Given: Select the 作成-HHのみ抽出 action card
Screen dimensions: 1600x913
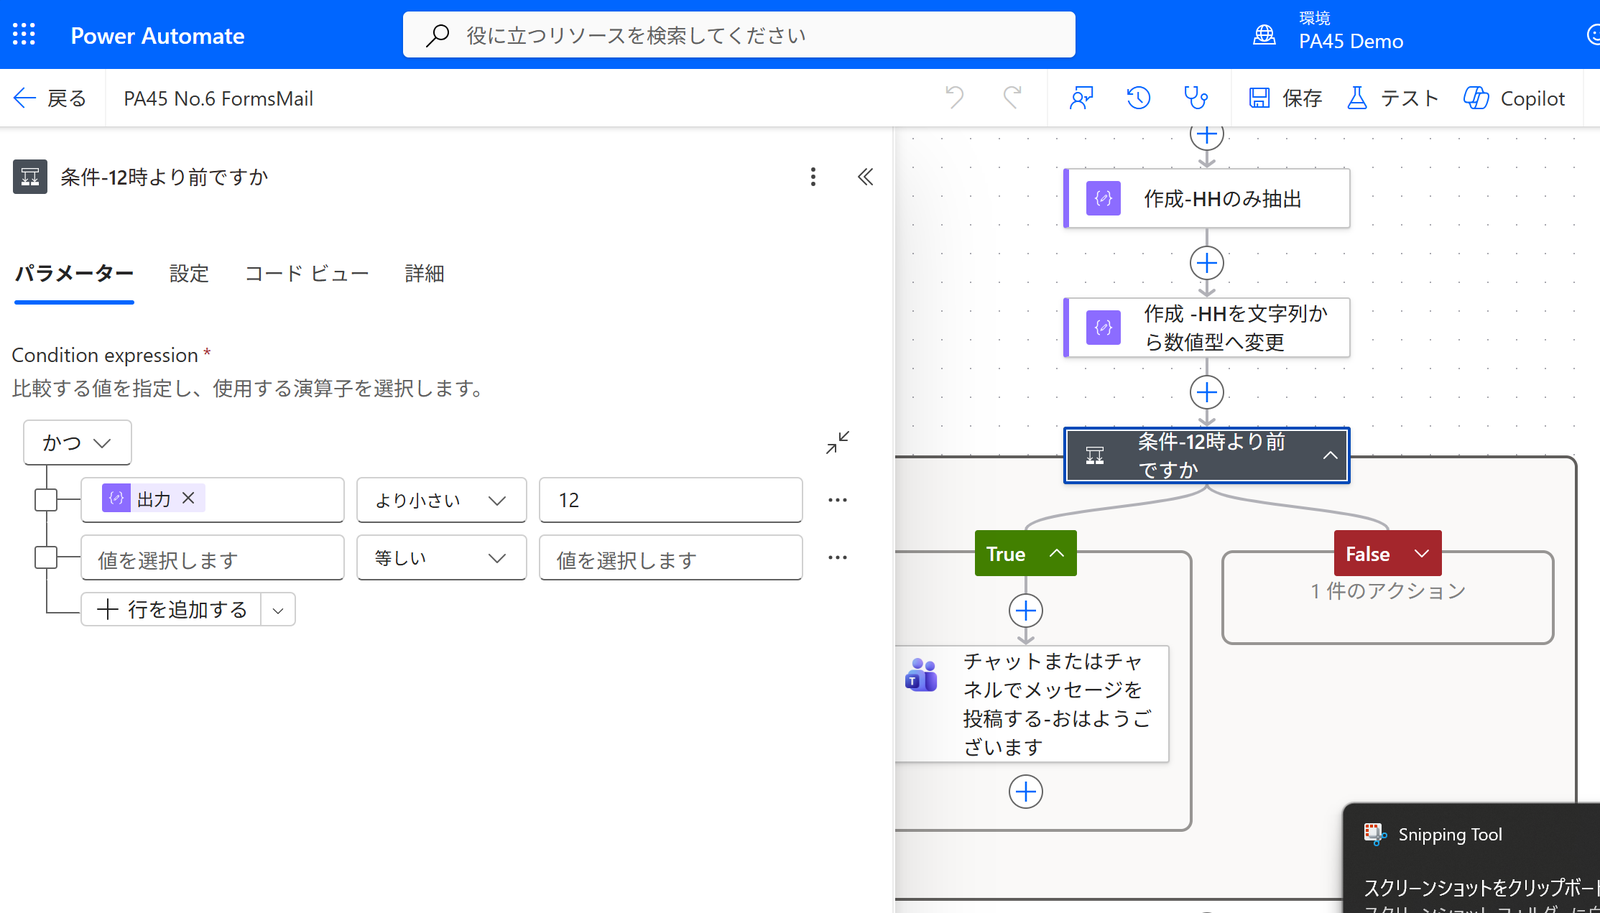Looking at the screenshot, I should [1207, 198].
